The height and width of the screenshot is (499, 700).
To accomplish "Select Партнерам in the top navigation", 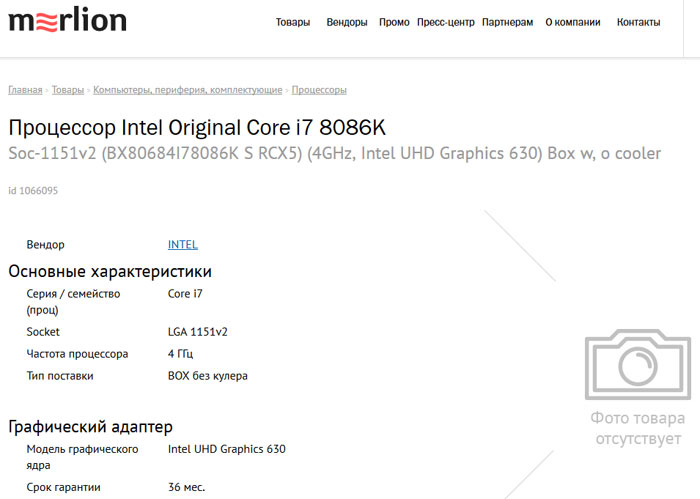I will tap(508, 22).
